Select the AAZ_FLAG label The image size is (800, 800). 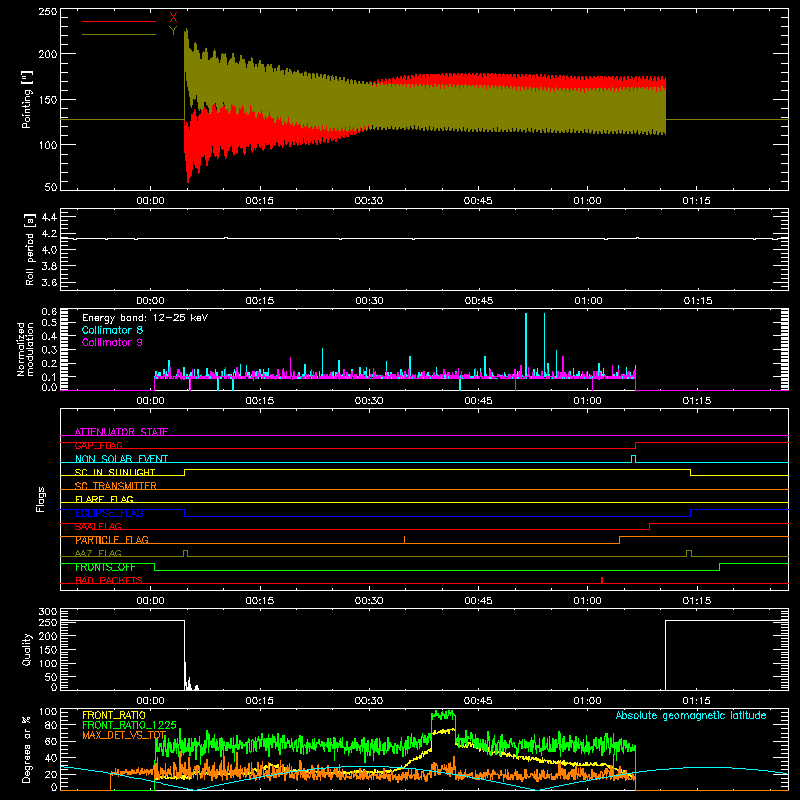pos(98,553)
